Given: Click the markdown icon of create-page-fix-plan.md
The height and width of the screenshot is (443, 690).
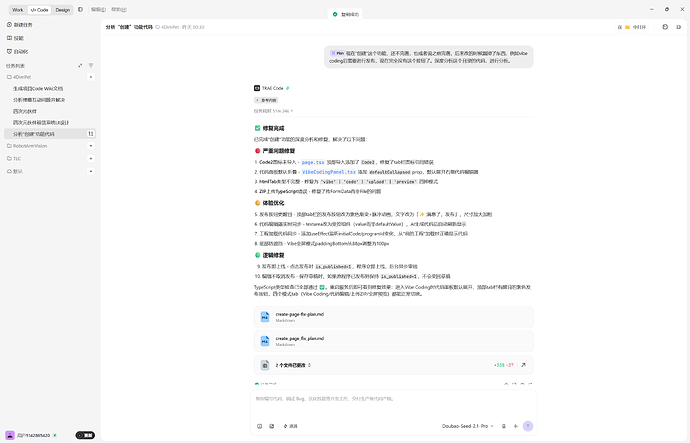Looking at the screenshot, I should point(264,317).
